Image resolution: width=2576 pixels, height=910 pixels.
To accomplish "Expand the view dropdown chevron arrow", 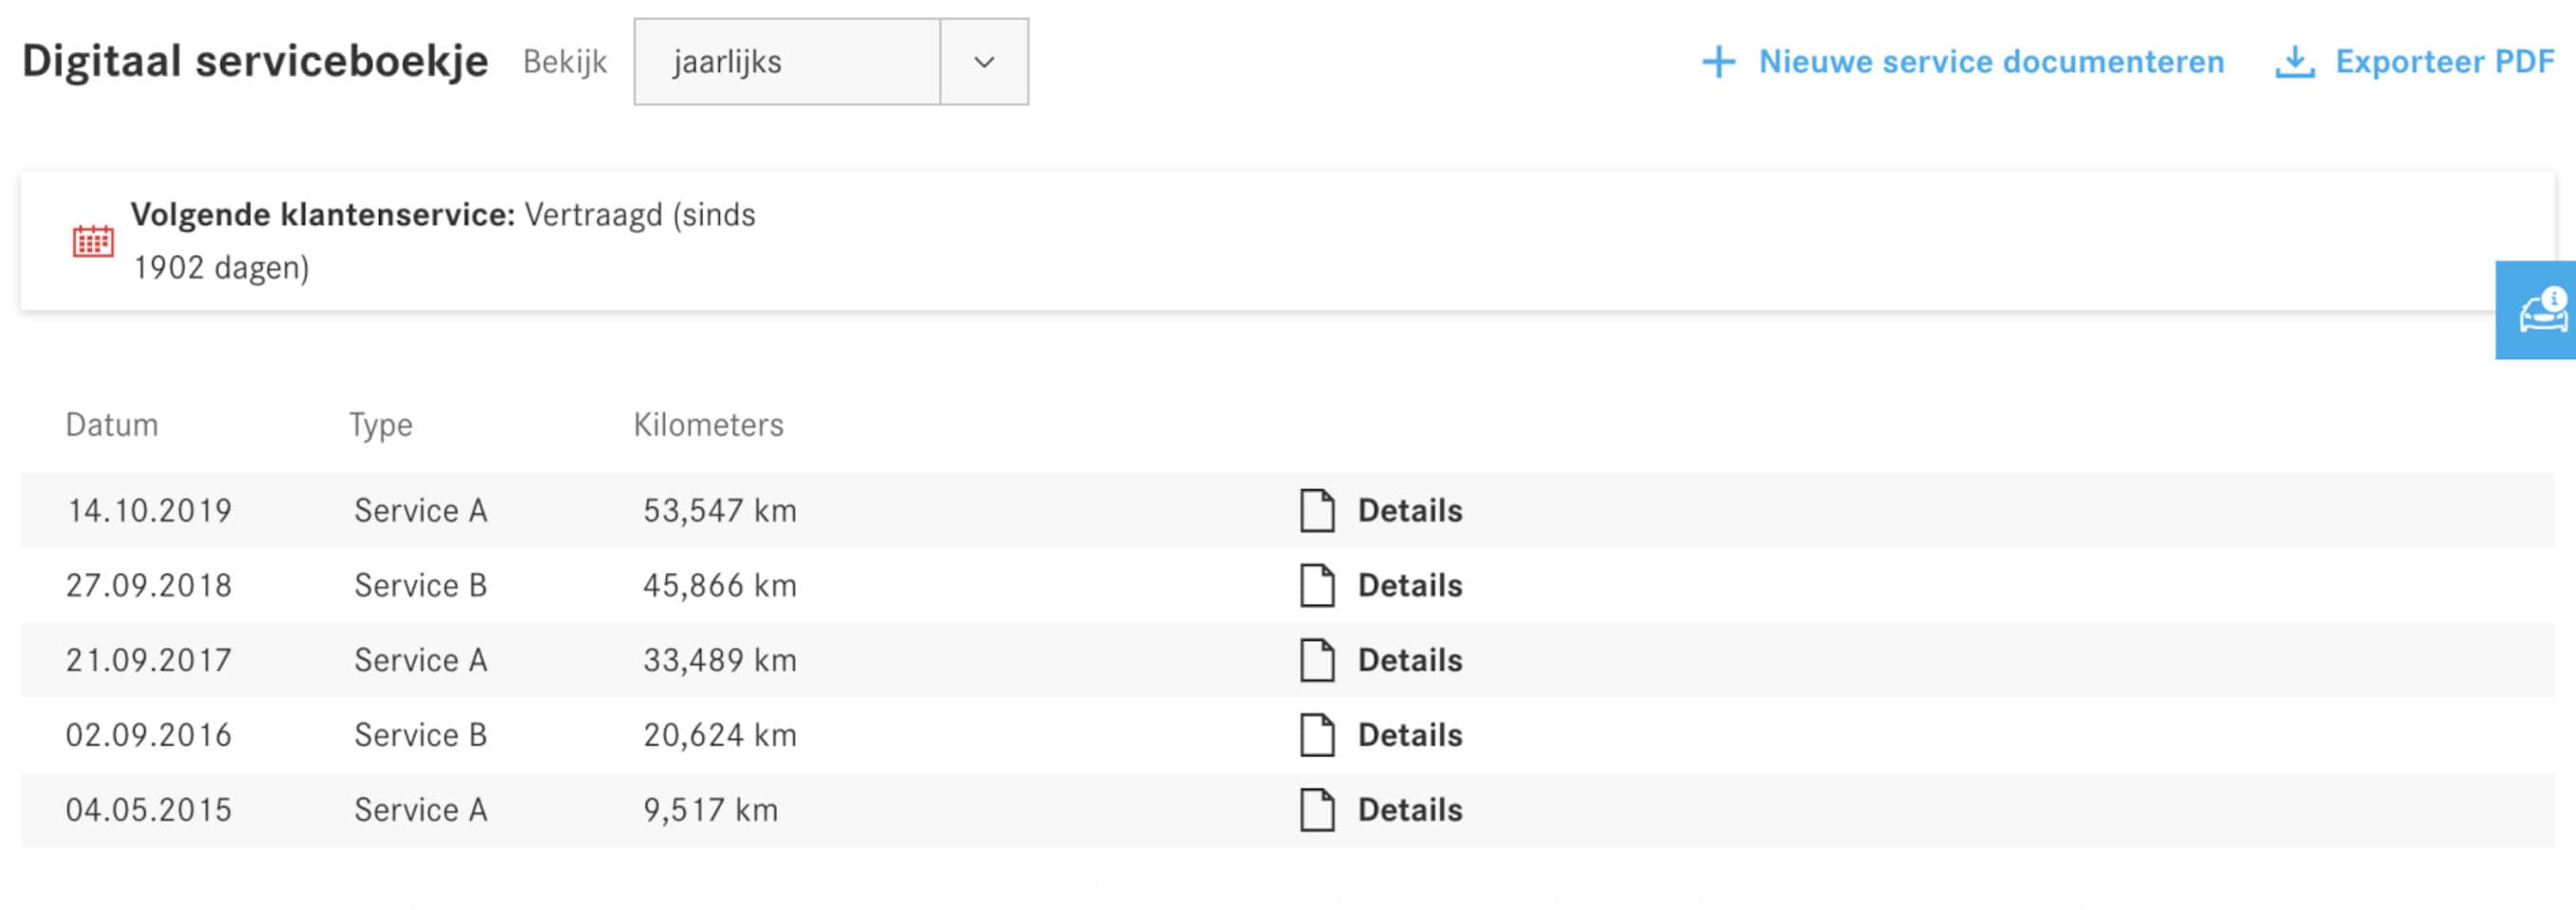I will (x=984, y=62).
